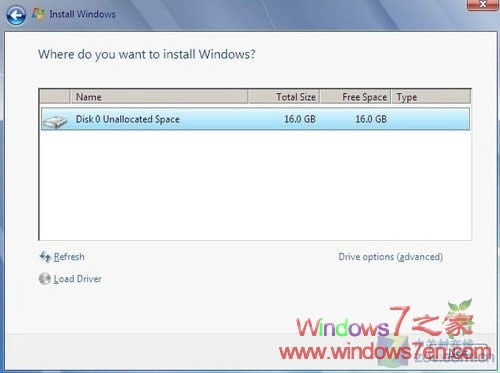Click the Type column header
The height and width of the screenshot is (373, 500).
click(x=431, y=97)
